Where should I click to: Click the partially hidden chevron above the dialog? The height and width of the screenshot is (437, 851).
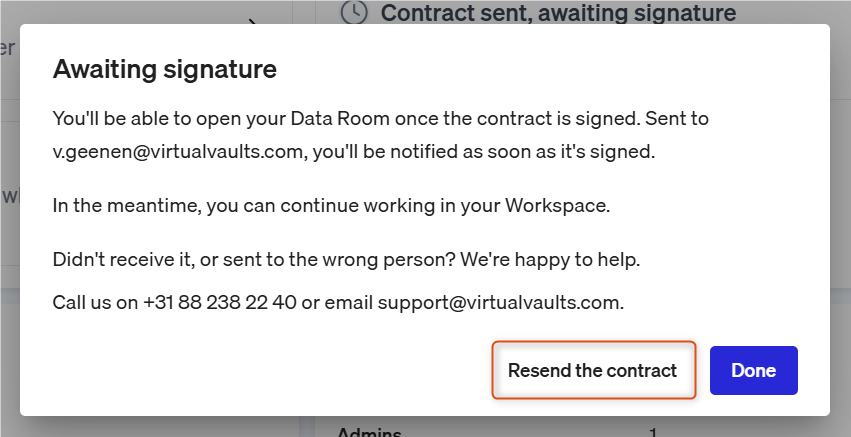(x=252, y=22)
